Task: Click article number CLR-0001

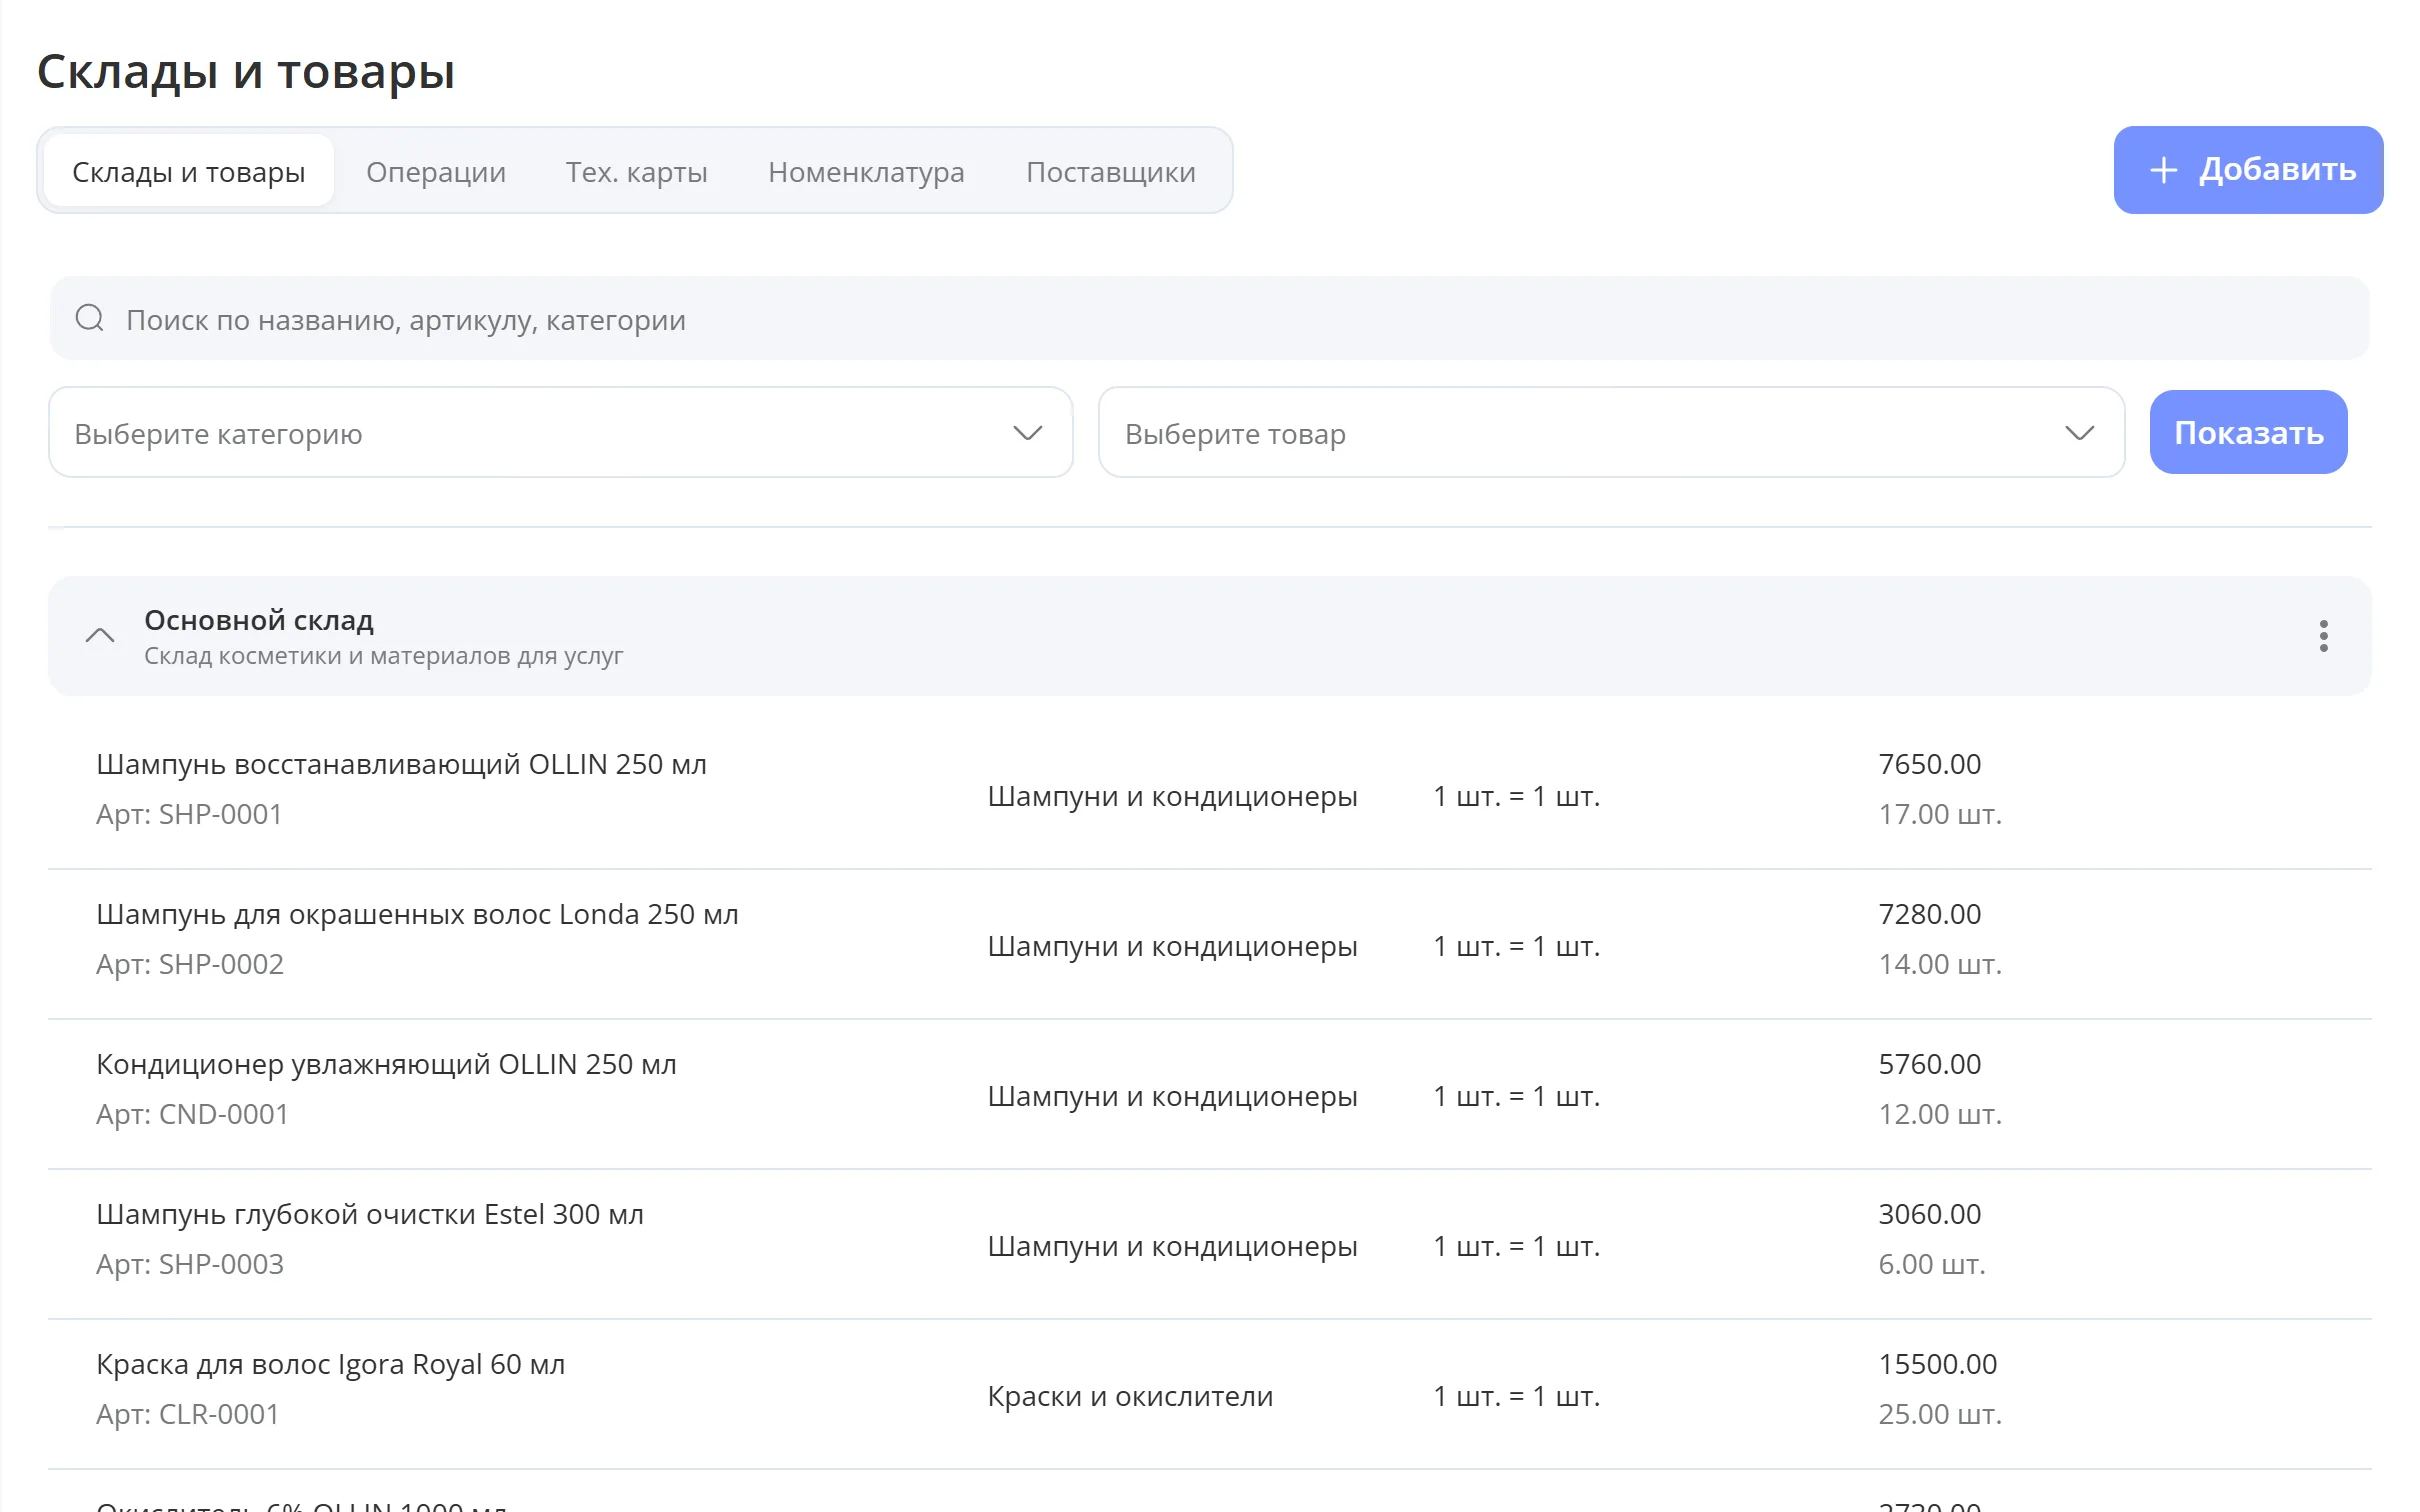Action: 188,1414
